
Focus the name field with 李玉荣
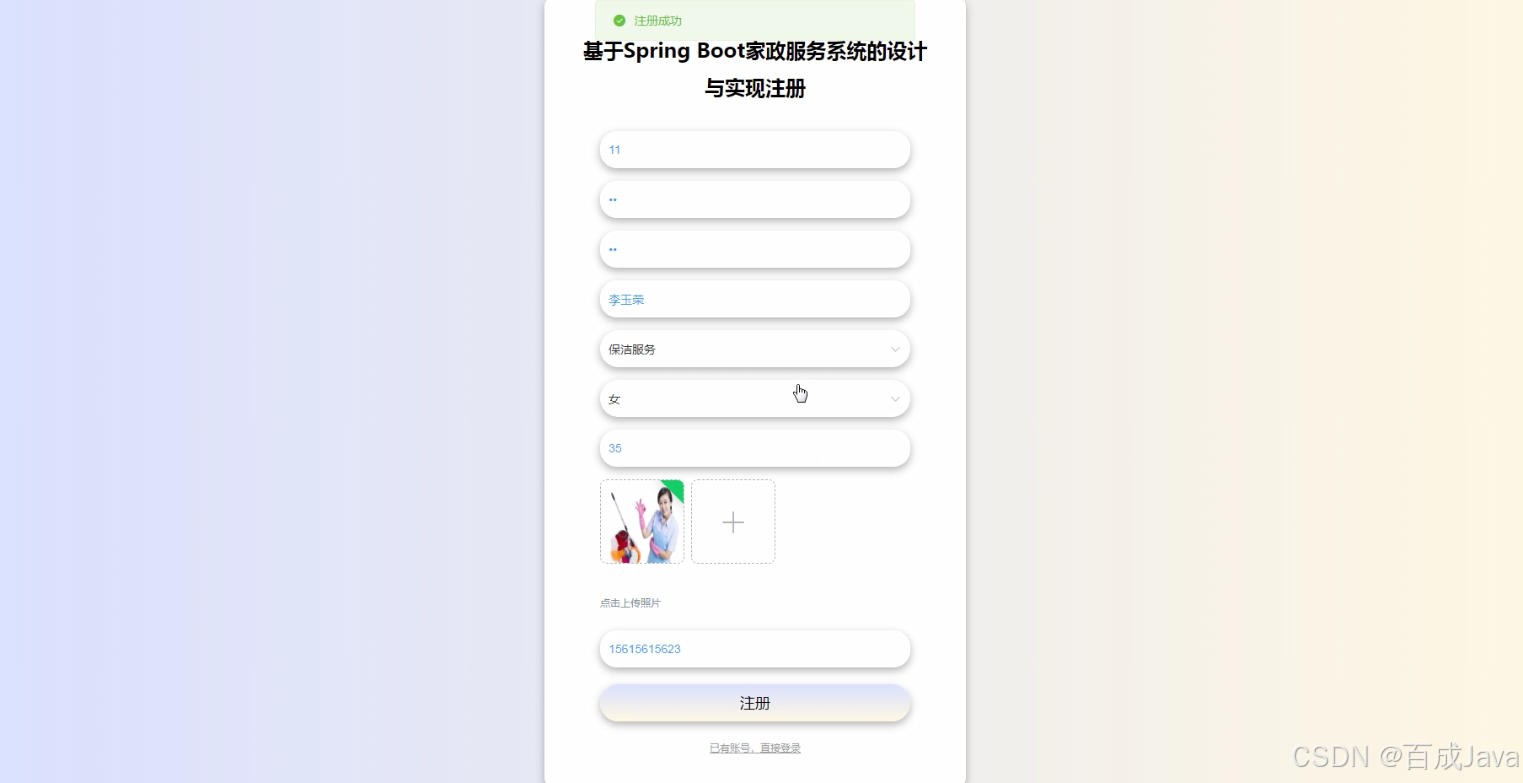tap(755, 299)
